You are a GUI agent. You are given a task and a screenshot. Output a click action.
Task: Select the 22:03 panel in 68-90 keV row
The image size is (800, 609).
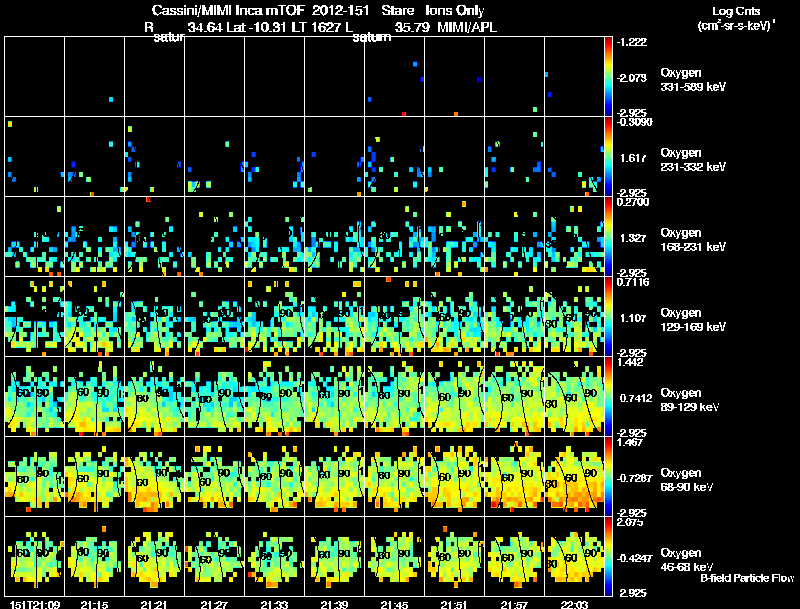(574, 476)
